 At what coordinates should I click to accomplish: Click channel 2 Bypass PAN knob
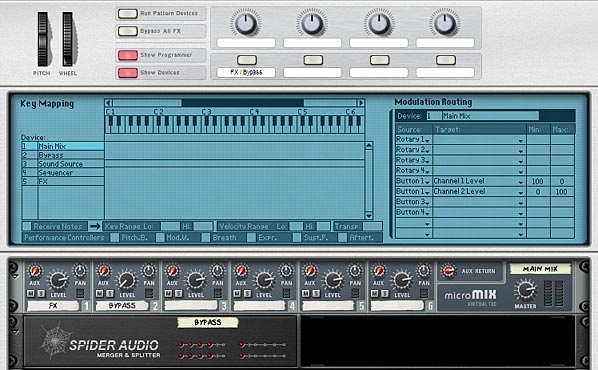point(148,271)
